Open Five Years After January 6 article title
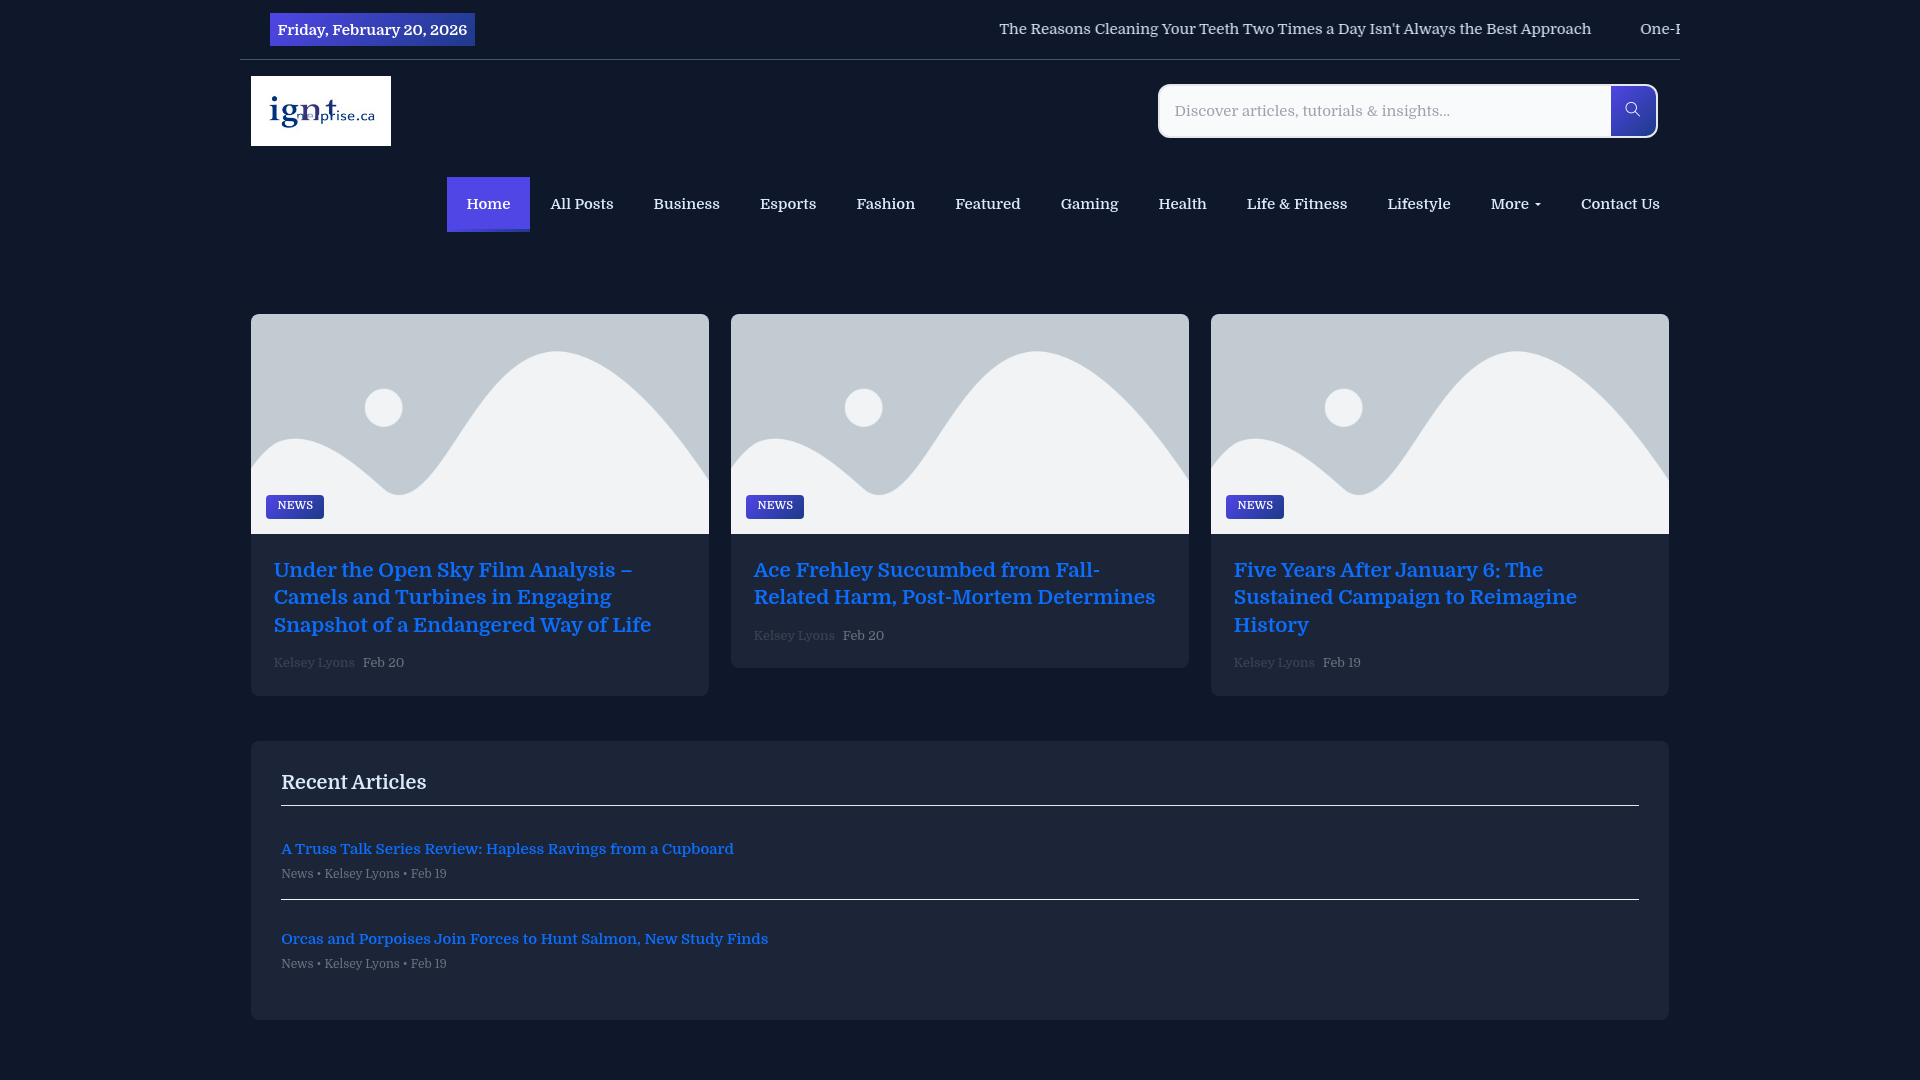 click(1405, 597)
